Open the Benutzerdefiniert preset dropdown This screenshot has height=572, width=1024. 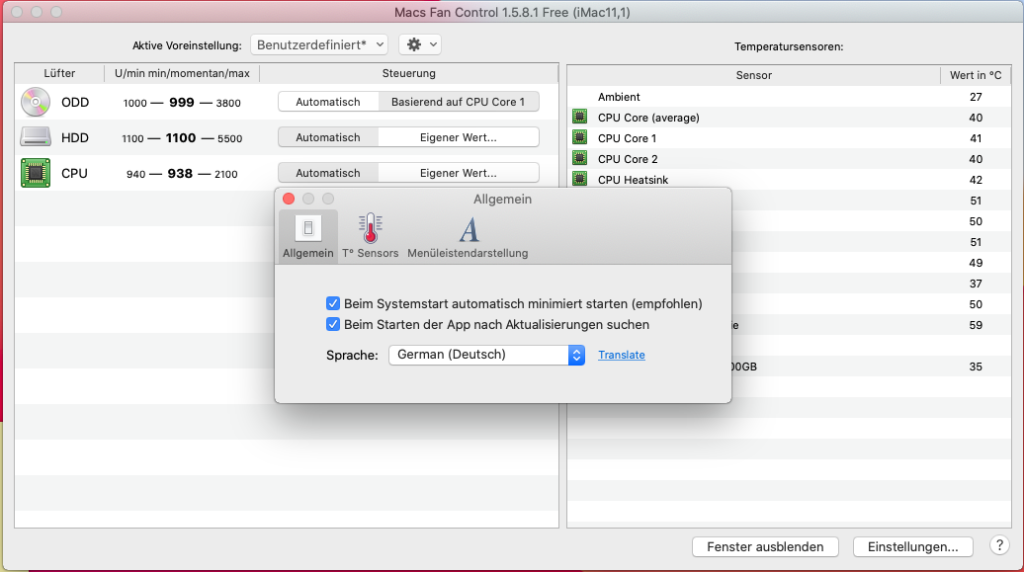pos(319,44)
